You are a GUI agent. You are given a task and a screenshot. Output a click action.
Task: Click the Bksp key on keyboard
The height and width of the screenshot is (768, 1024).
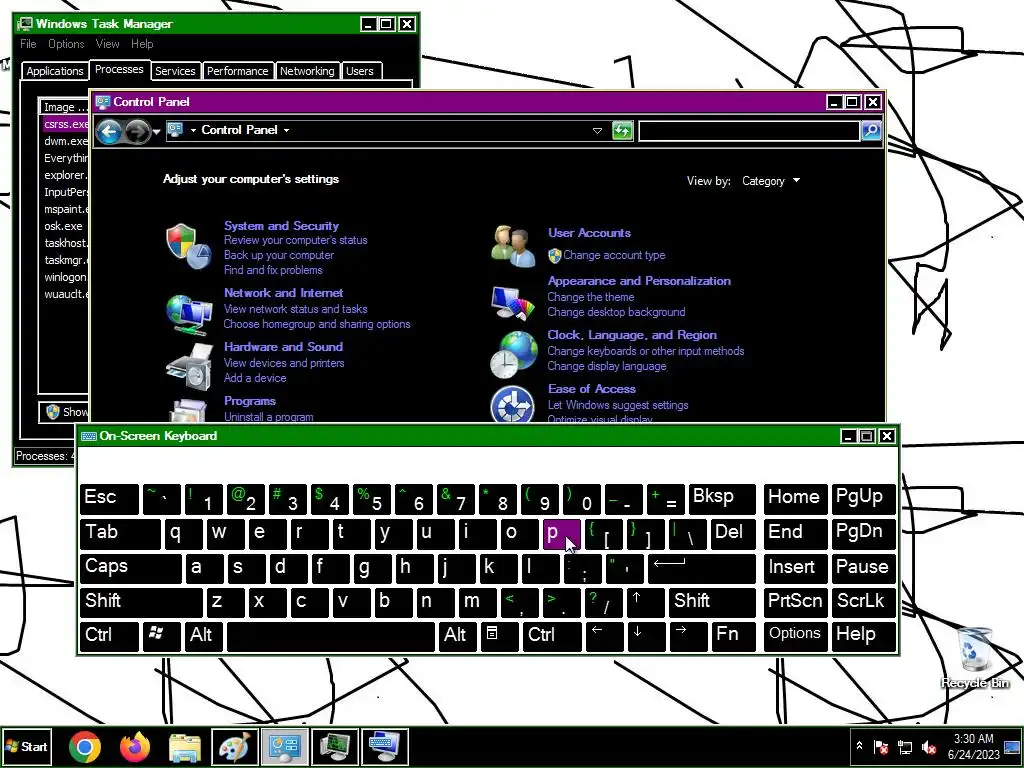[722, 498]
